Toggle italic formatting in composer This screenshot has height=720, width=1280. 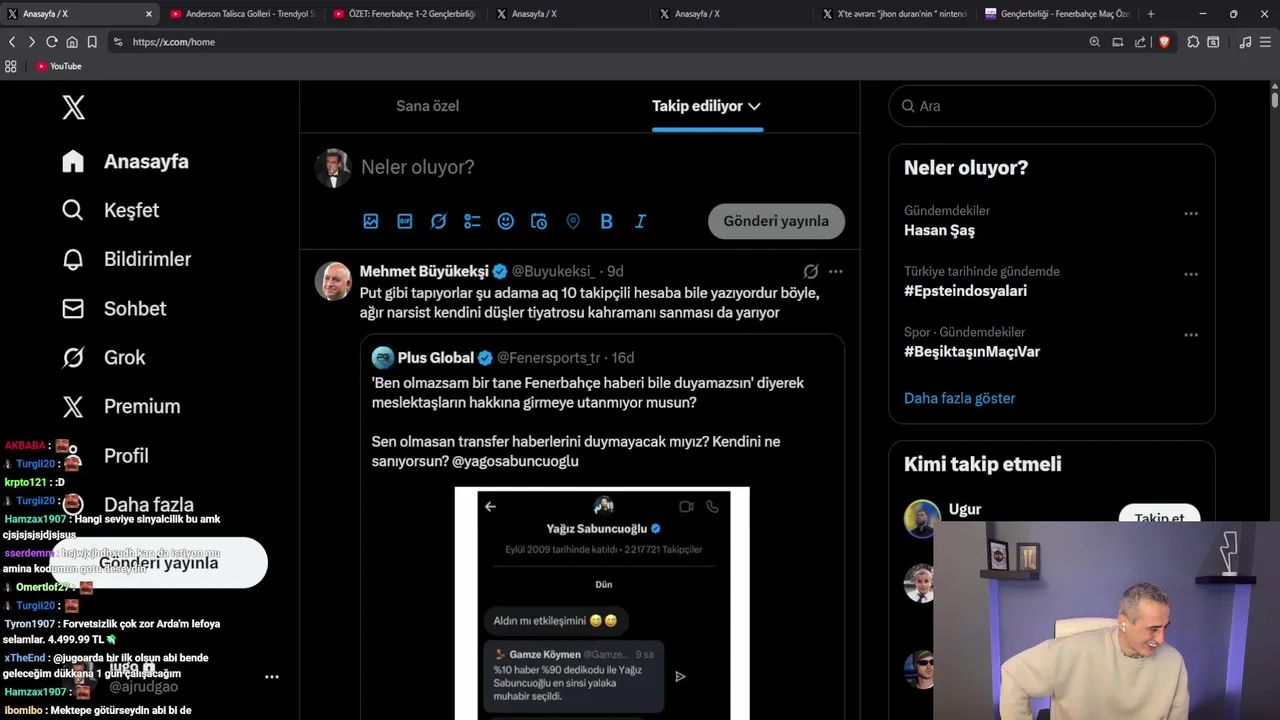pyautogui.click(x=640, y=221)
